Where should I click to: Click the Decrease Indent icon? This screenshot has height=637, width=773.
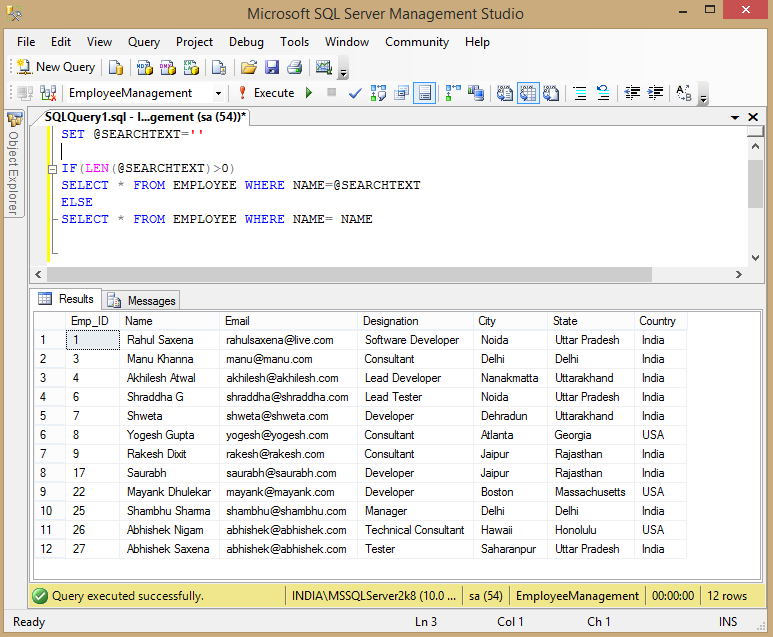[632, 93]
